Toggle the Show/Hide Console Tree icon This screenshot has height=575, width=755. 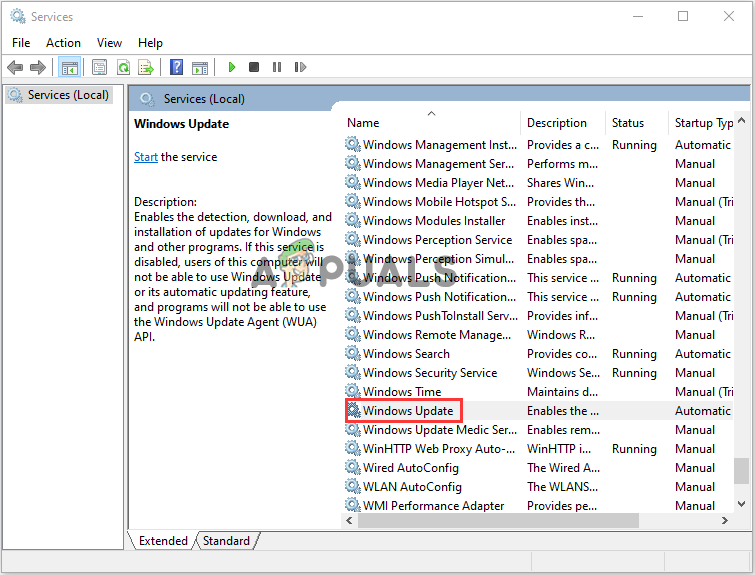point(69,67)
